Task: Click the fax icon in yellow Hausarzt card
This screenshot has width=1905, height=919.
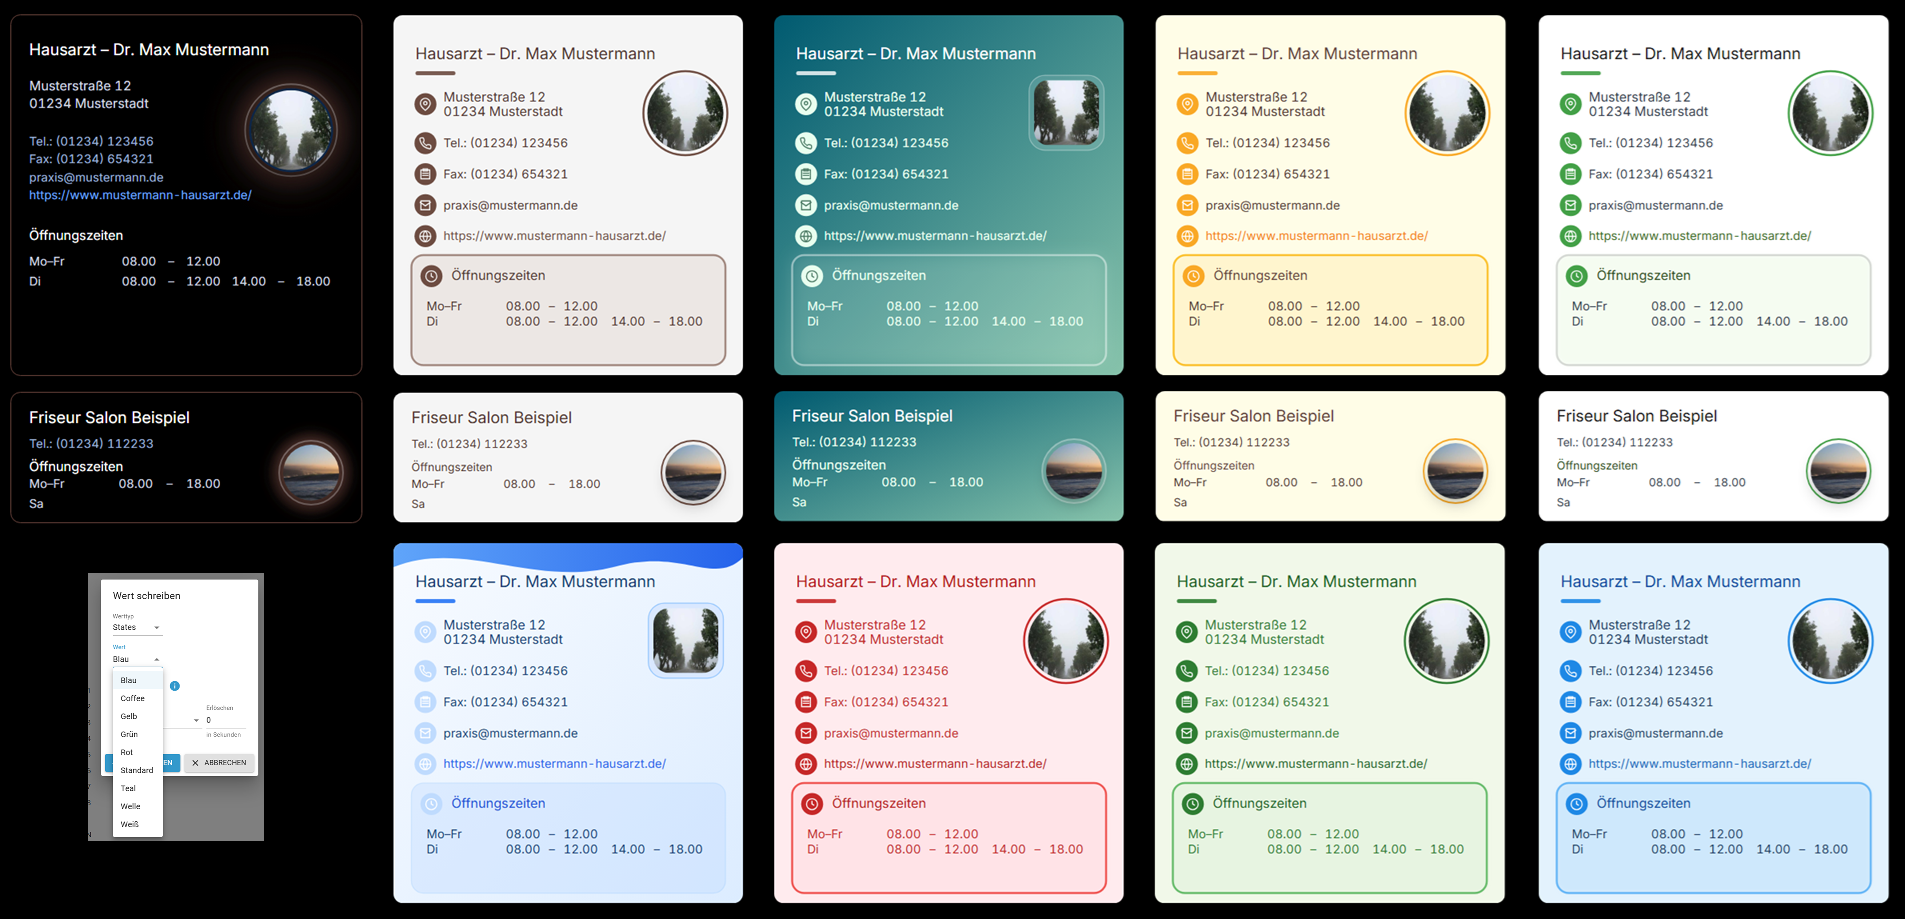Action: pyautogui.click(x=1187, y=174)
